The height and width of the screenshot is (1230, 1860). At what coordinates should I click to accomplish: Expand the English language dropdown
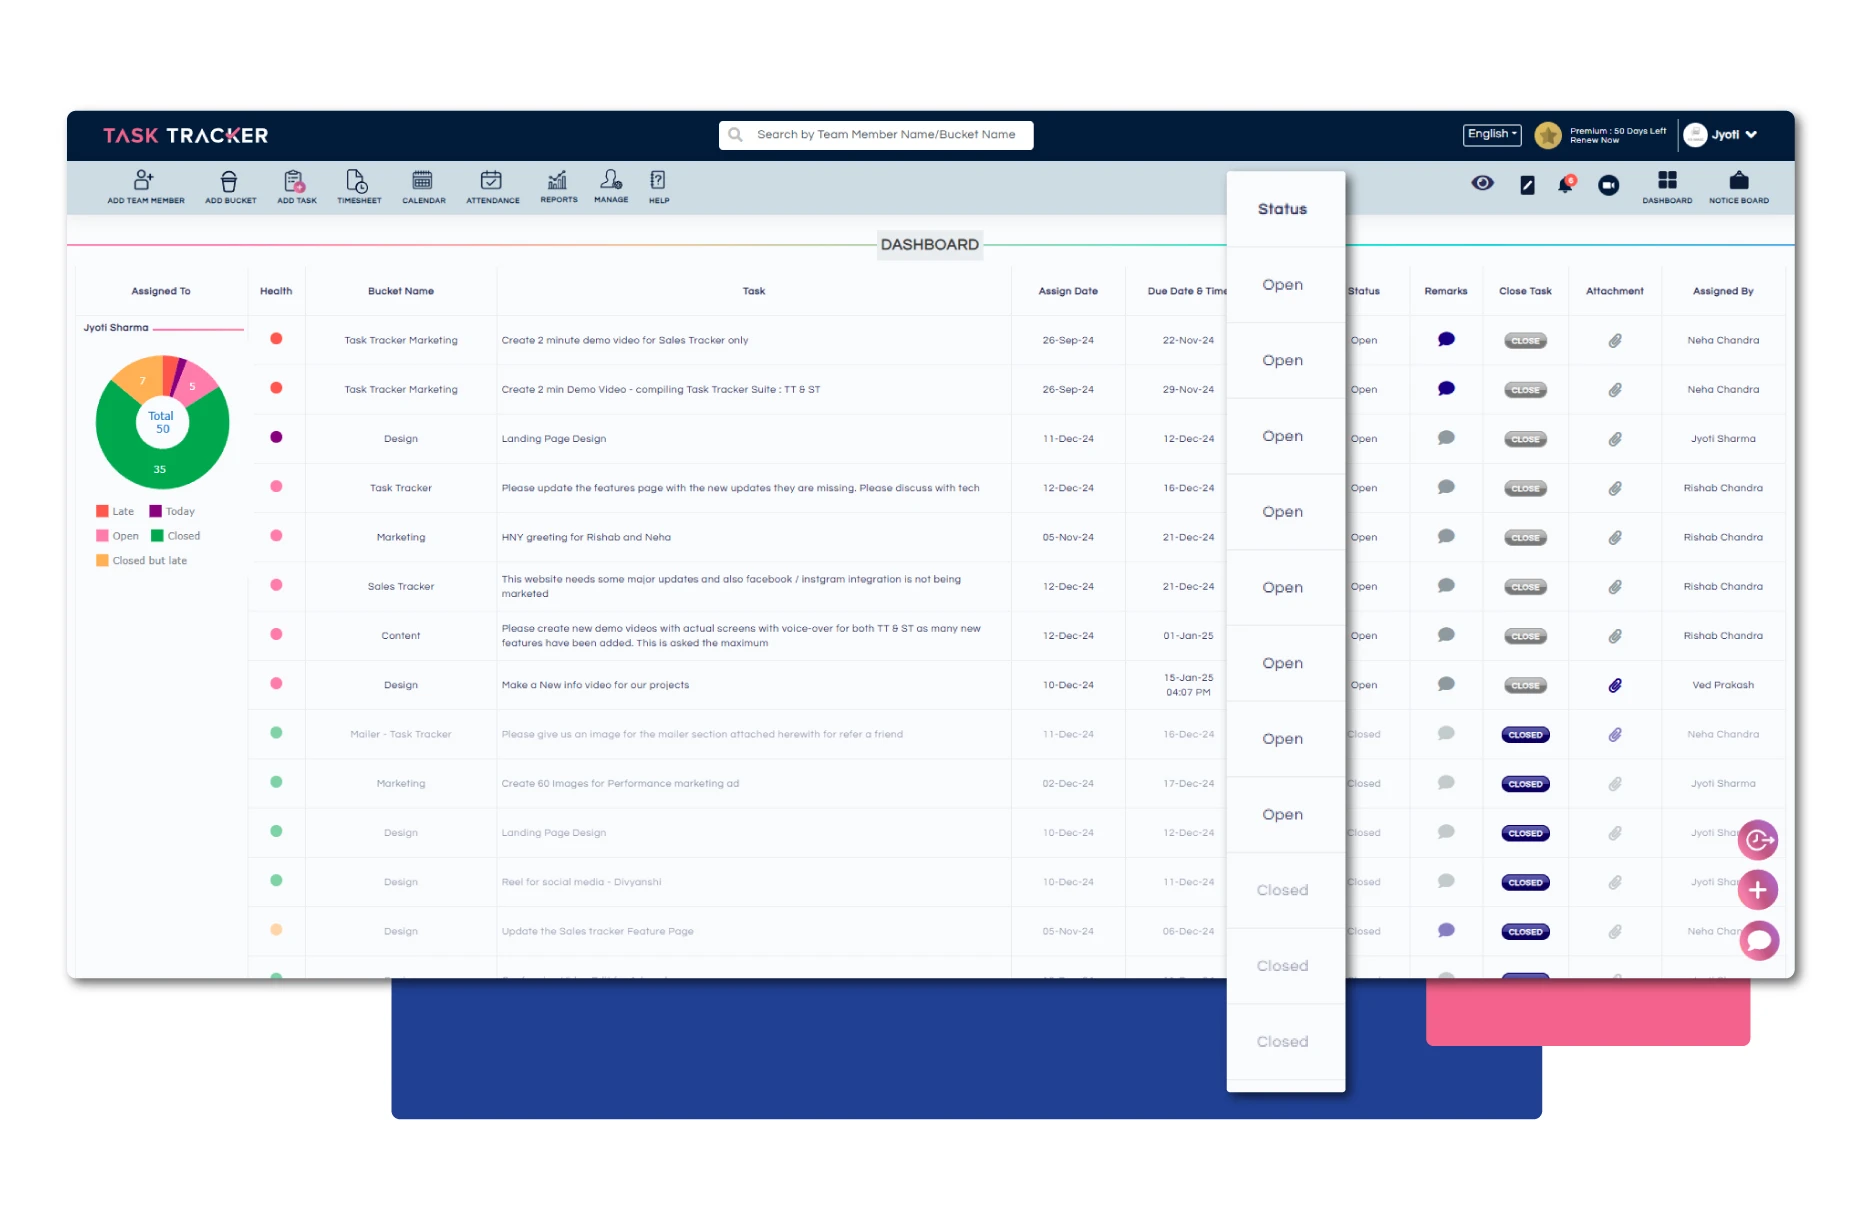pyautogui.click(x=1491, y=135)
